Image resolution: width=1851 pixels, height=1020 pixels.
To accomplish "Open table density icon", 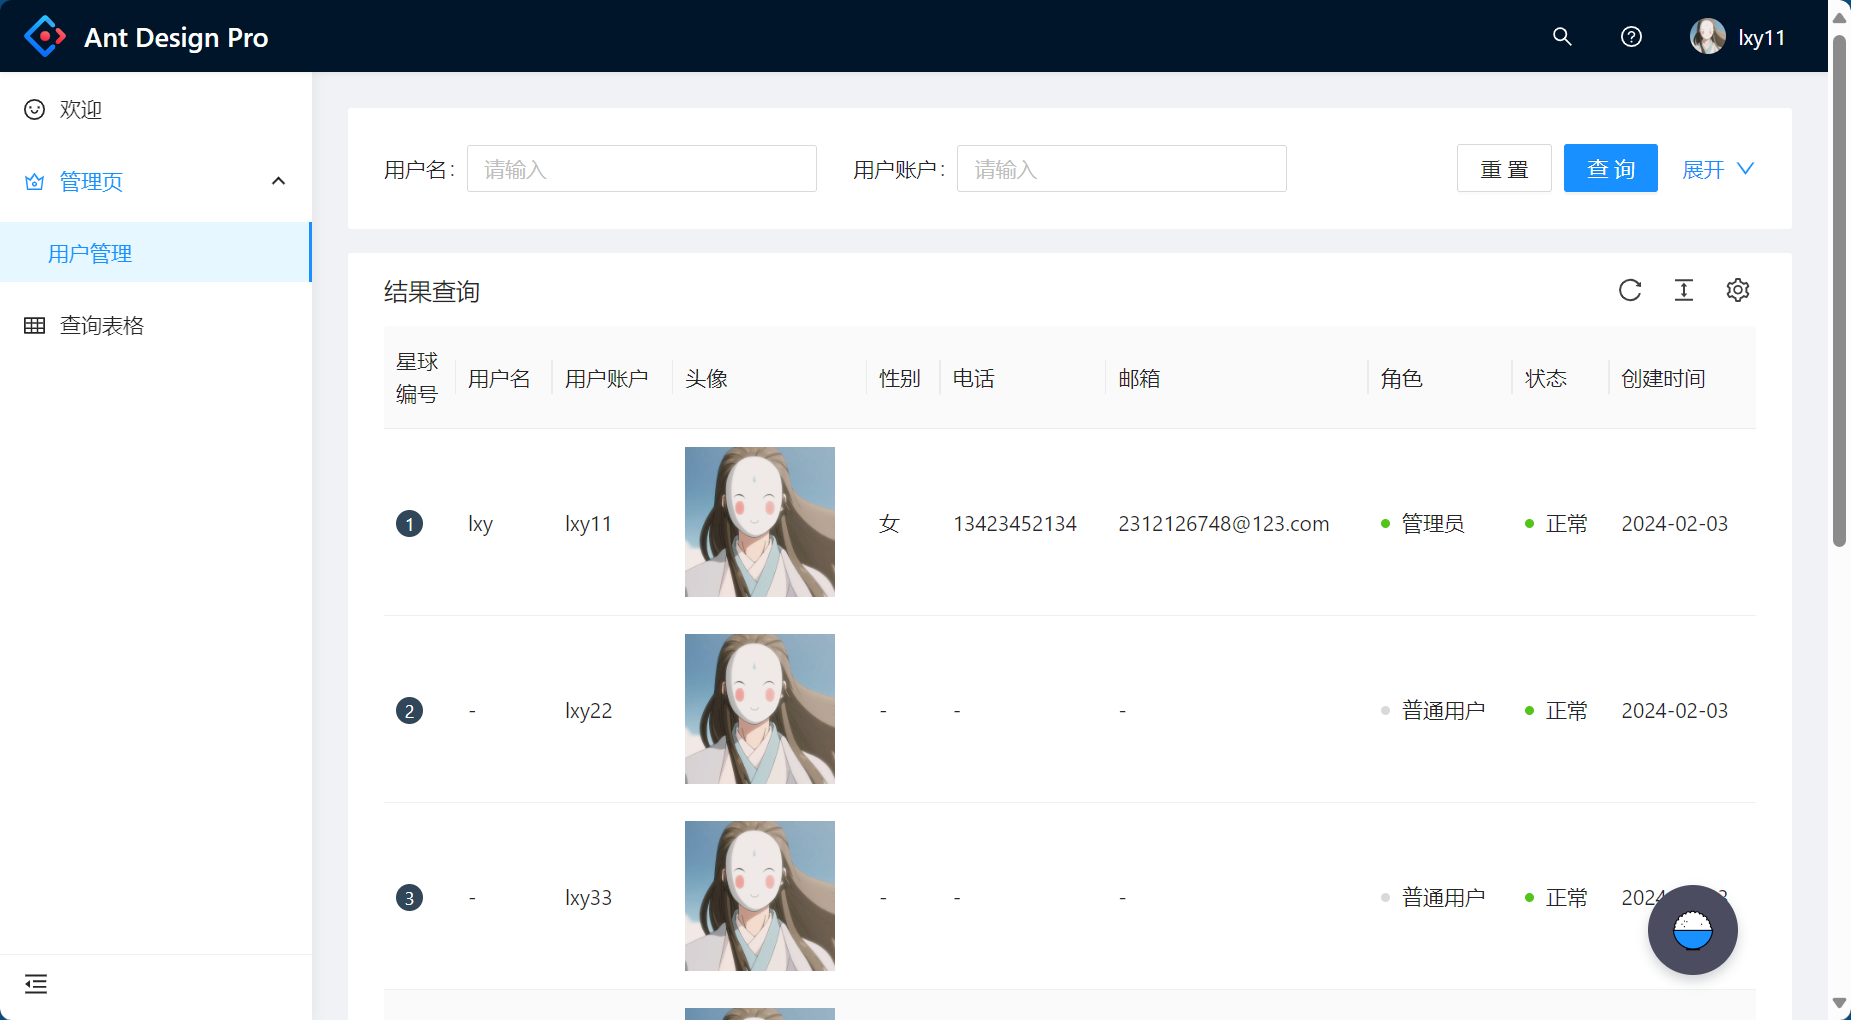I will (x=1684, y=290).
